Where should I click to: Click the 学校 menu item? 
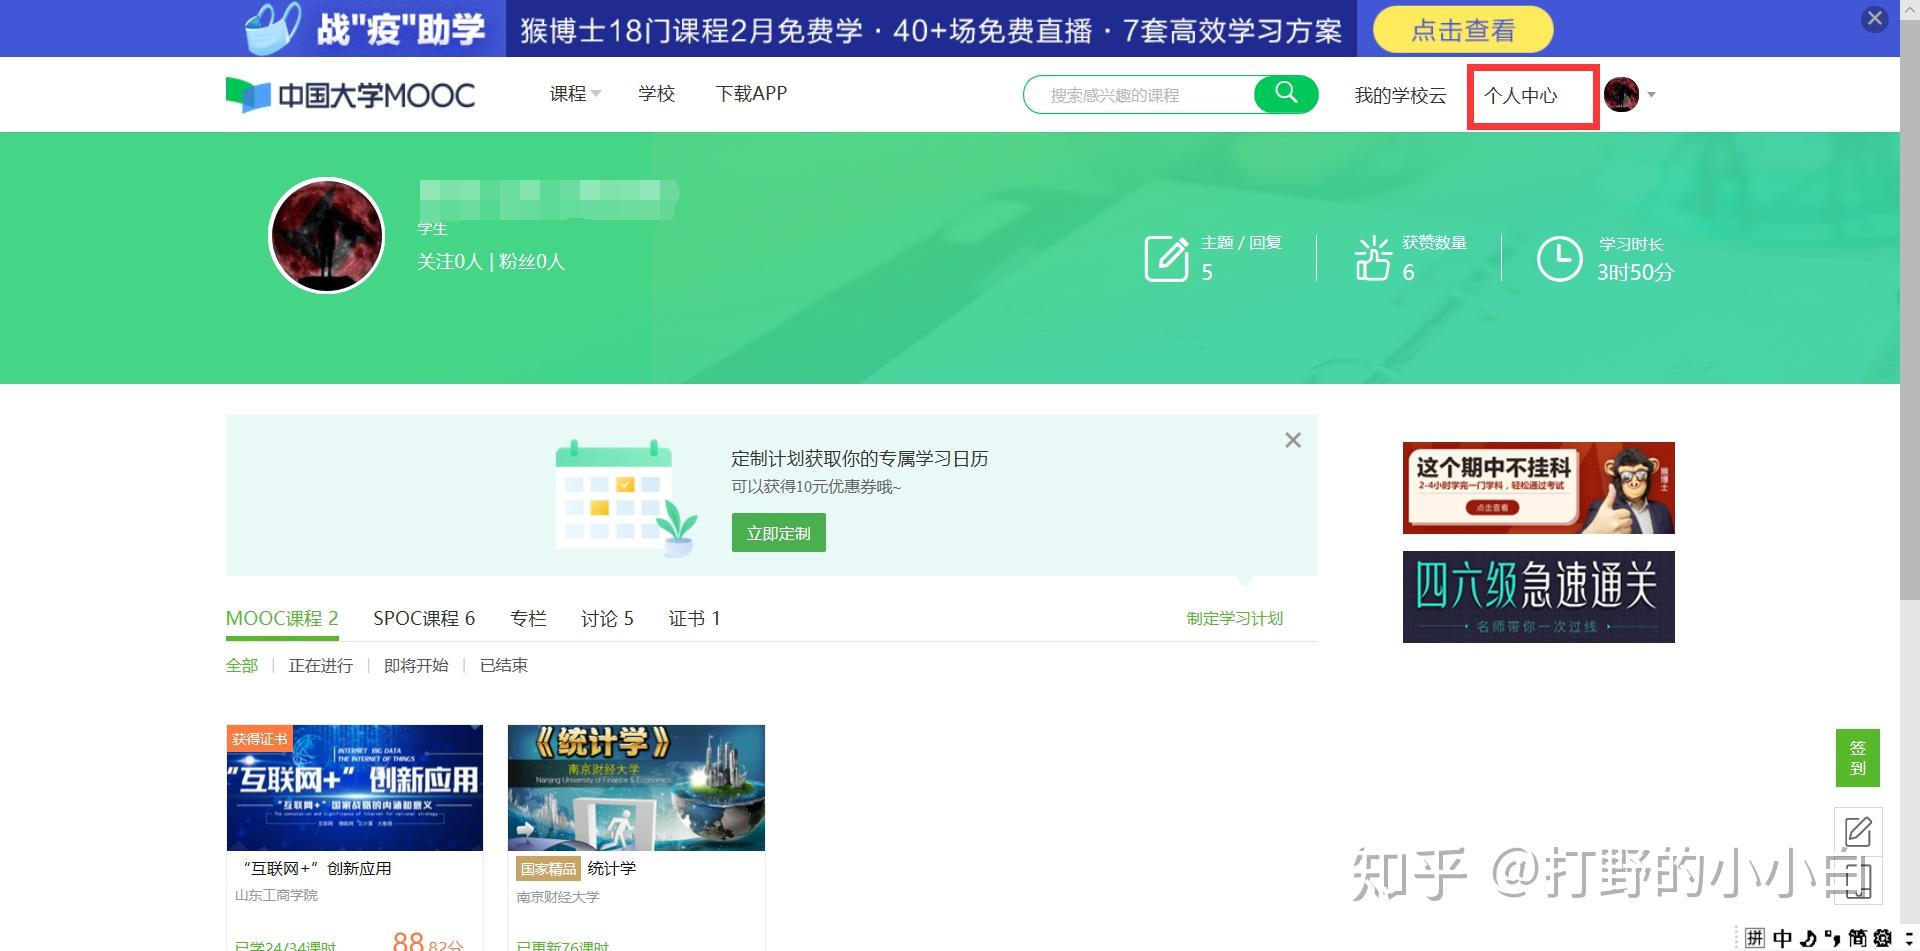pyautogui.click(x=656, y=94)
